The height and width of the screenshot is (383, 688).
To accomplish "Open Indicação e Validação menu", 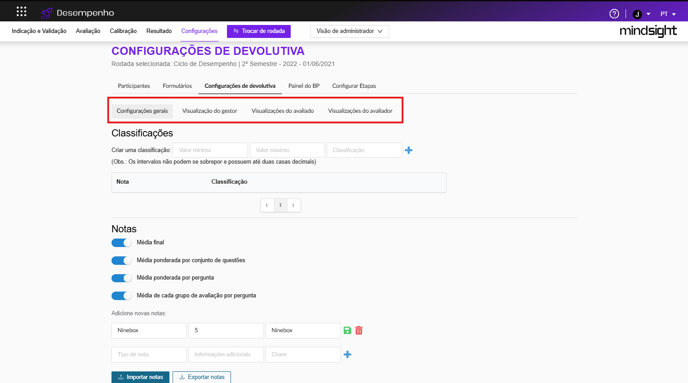I will [39, 31].
